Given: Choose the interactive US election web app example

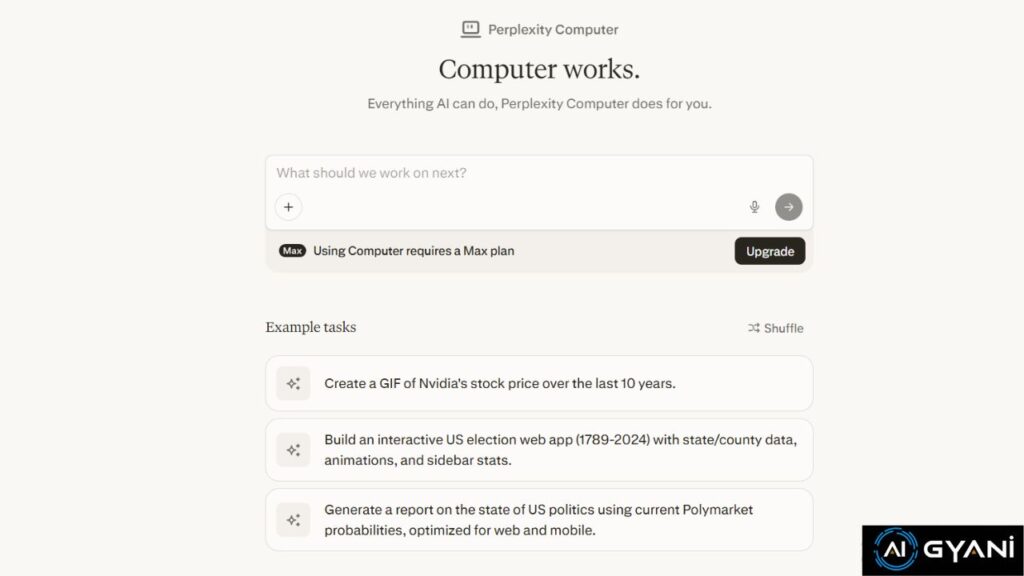Looking at the screenshot, I should pyautogui.click(x=560, y=450).
